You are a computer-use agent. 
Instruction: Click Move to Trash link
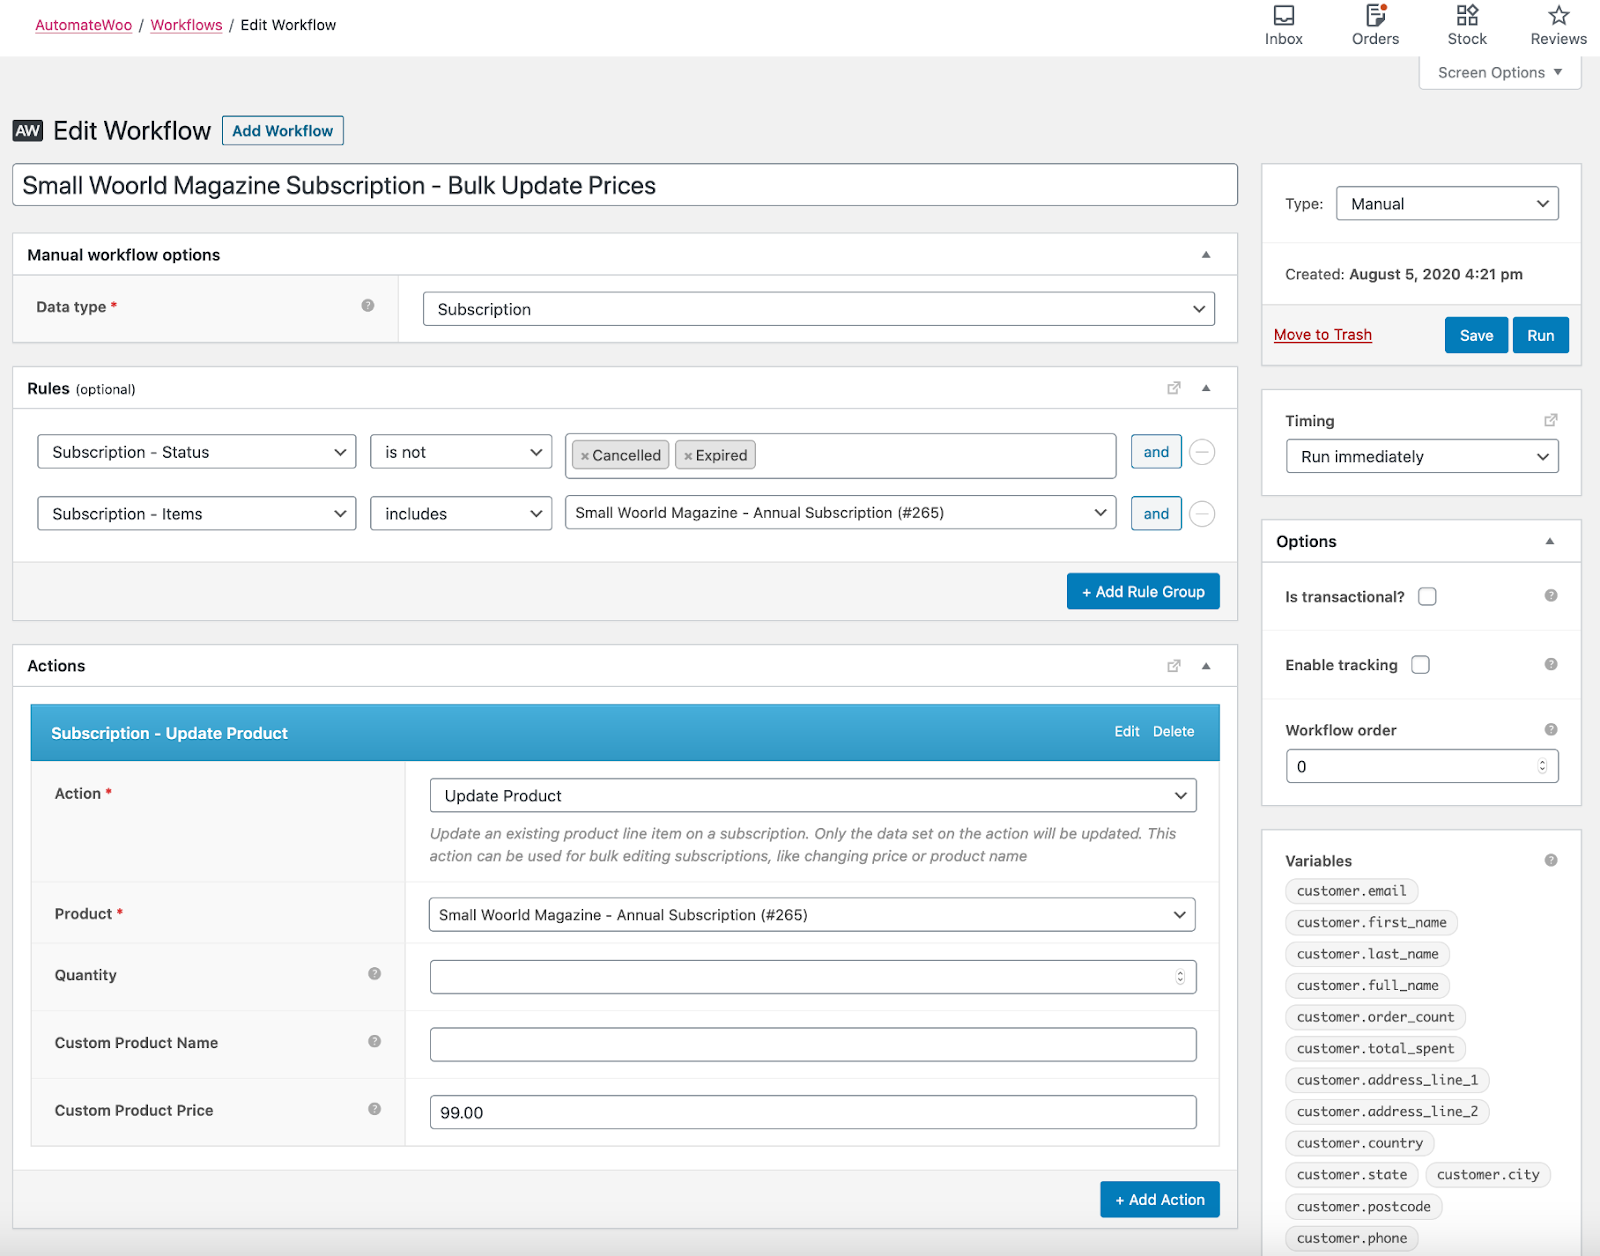tap(1322, 335)
